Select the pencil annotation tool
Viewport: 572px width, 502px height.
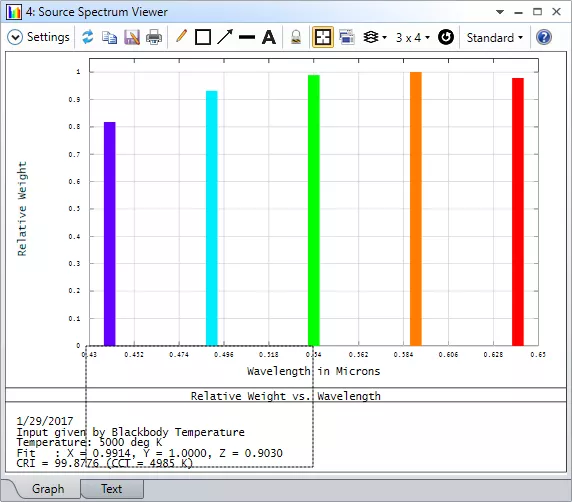tap(181, 36)
